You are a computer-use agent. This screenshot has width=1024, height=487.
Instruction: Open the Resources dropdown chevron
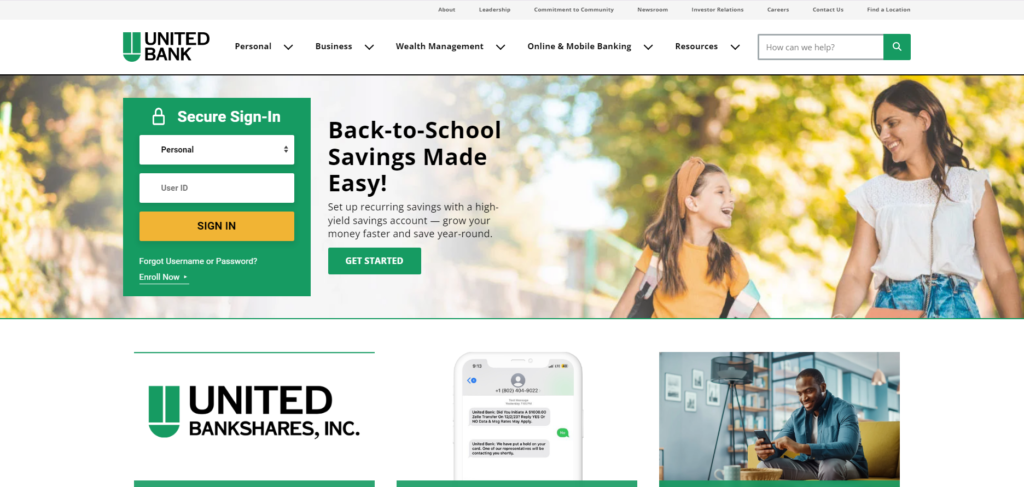[x=735, y=47]
